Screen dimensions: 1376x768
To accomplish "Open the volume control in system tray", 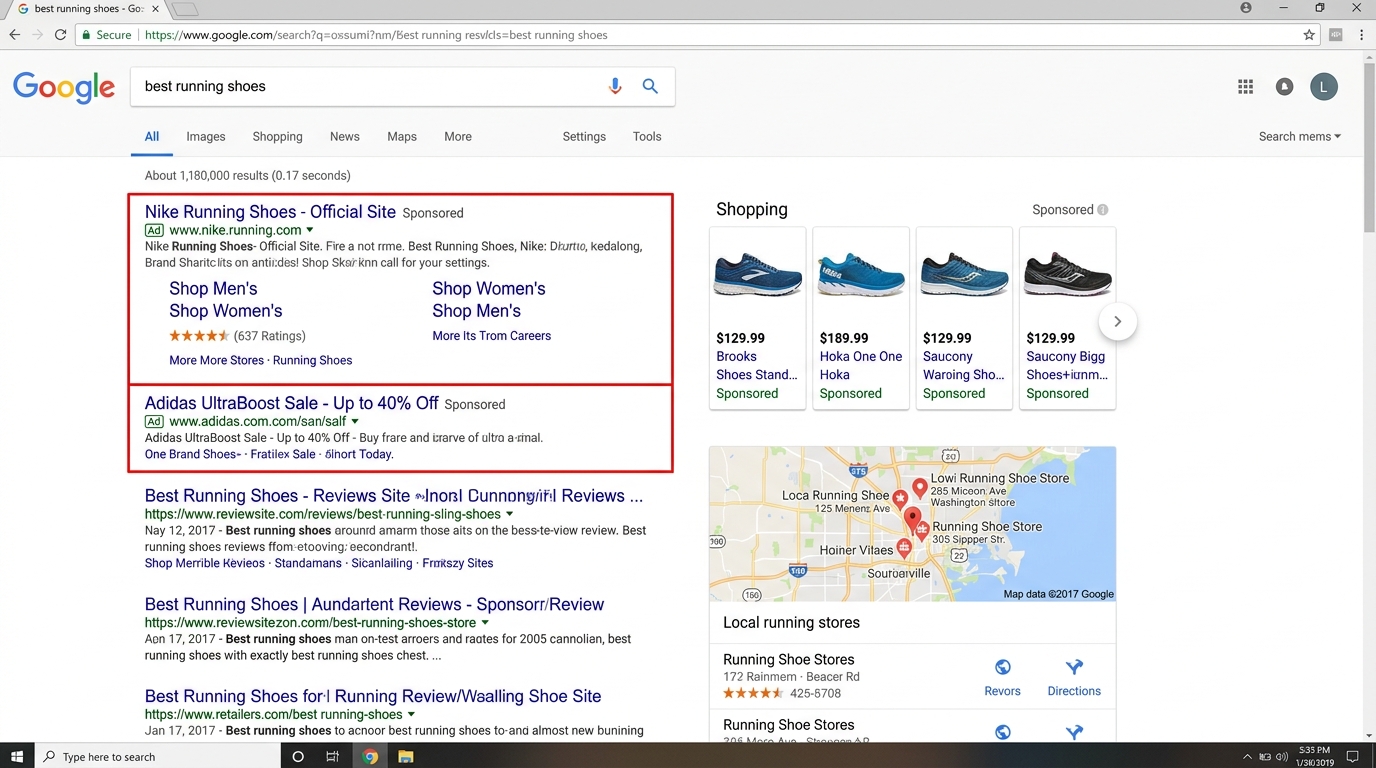I will [1282, 757].
